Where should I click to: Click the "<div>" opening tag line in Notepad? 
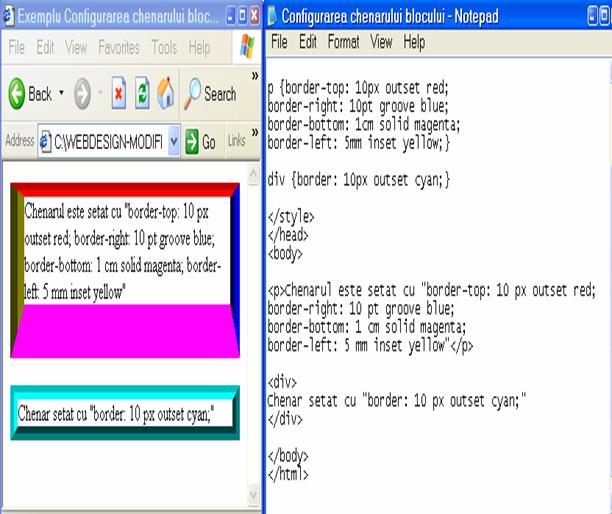pyautogui.click(x=282, y=382)
